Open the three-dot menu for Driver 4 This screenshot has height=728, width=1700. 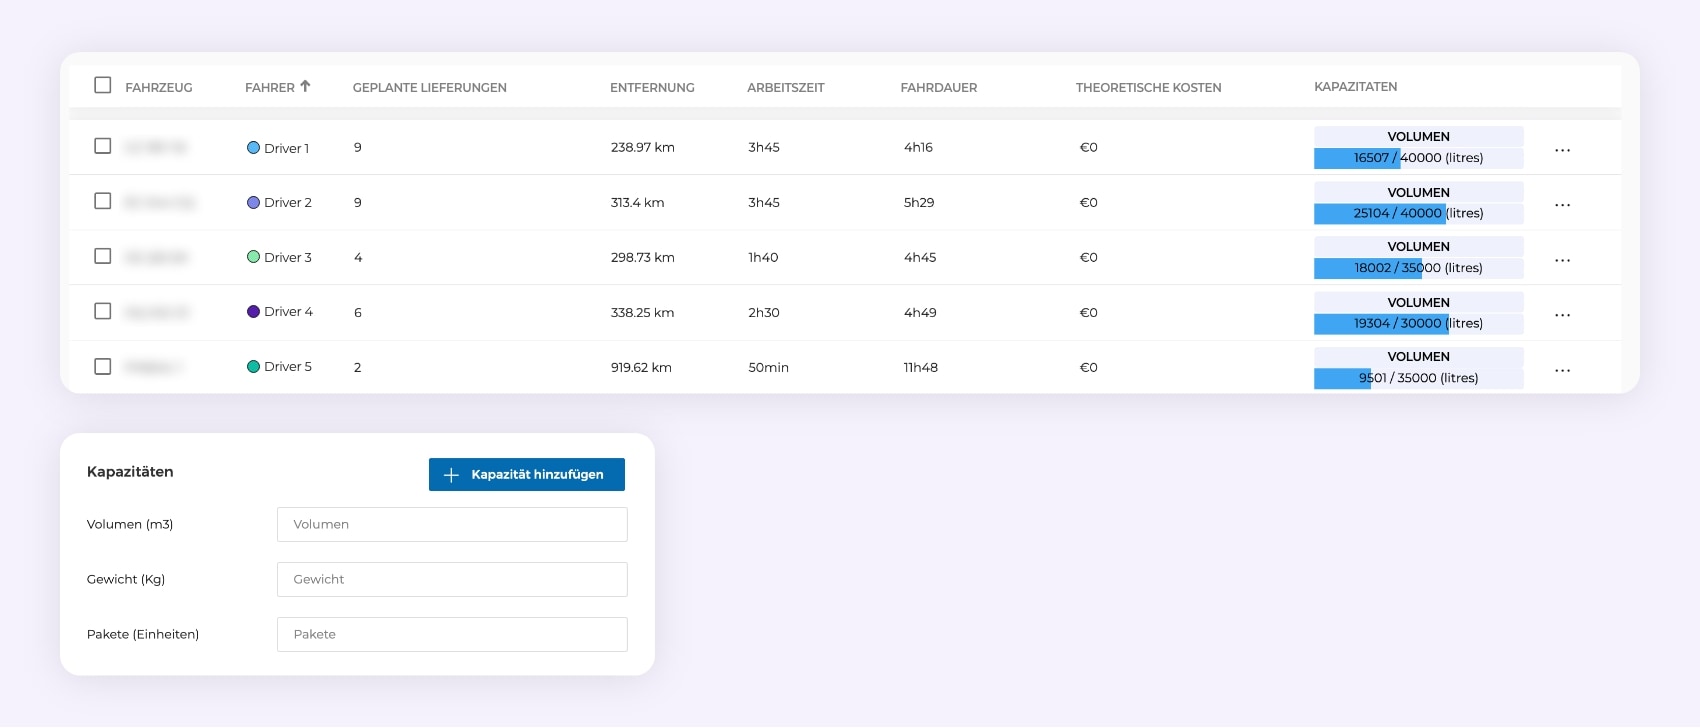(1562, 315)
